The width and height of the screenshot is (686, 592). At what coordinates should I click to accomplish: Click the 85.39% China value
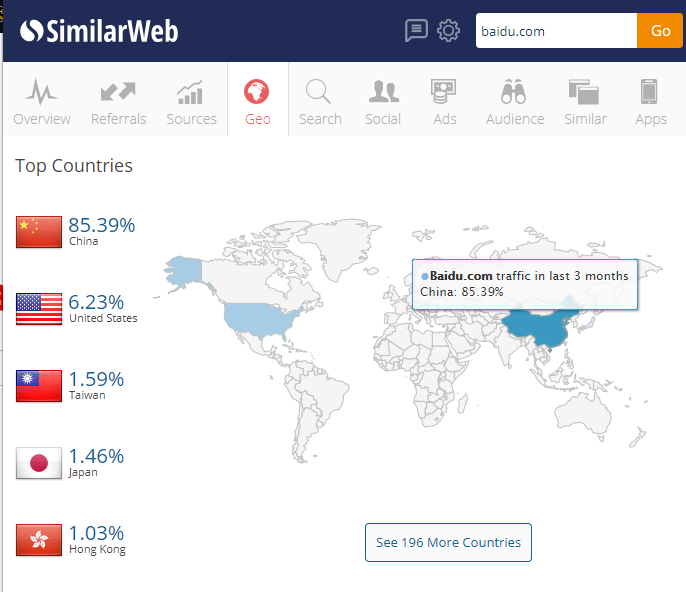pos(102,225)
